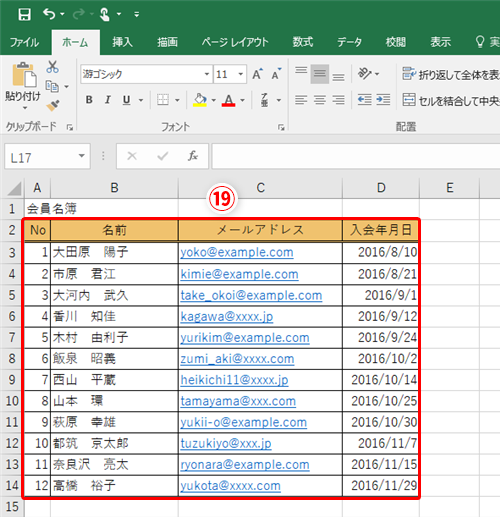The height and width of the screenshot is (517, 500).
Task: Click セルを結合して中央揃え merge button
Action: pyautogui.click(x=451, y=100)
